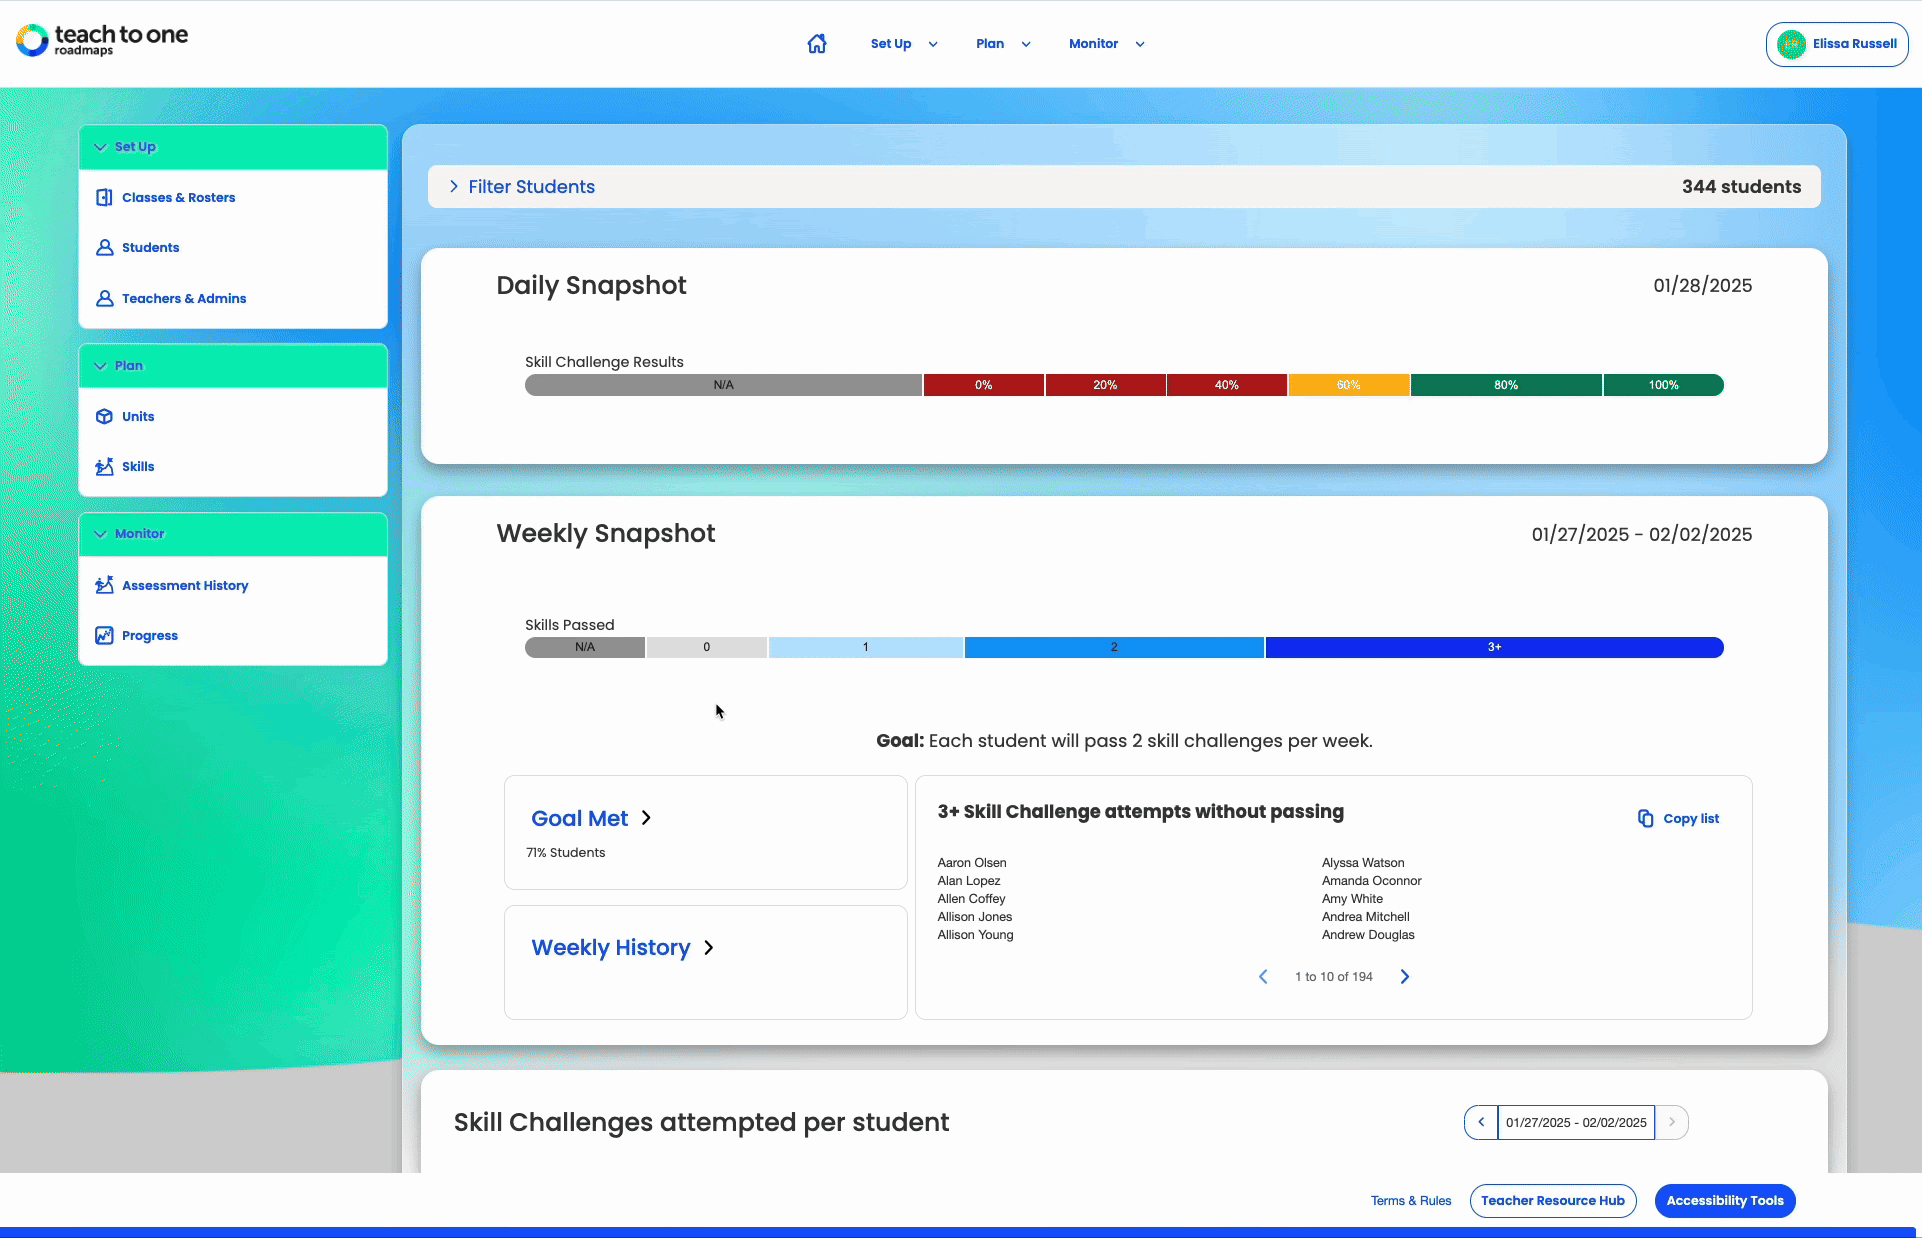The width and height of the screenshot is (1922, 1238).
Task: Go to previous week in date selector
Action: click(x=1481, y=1122)
